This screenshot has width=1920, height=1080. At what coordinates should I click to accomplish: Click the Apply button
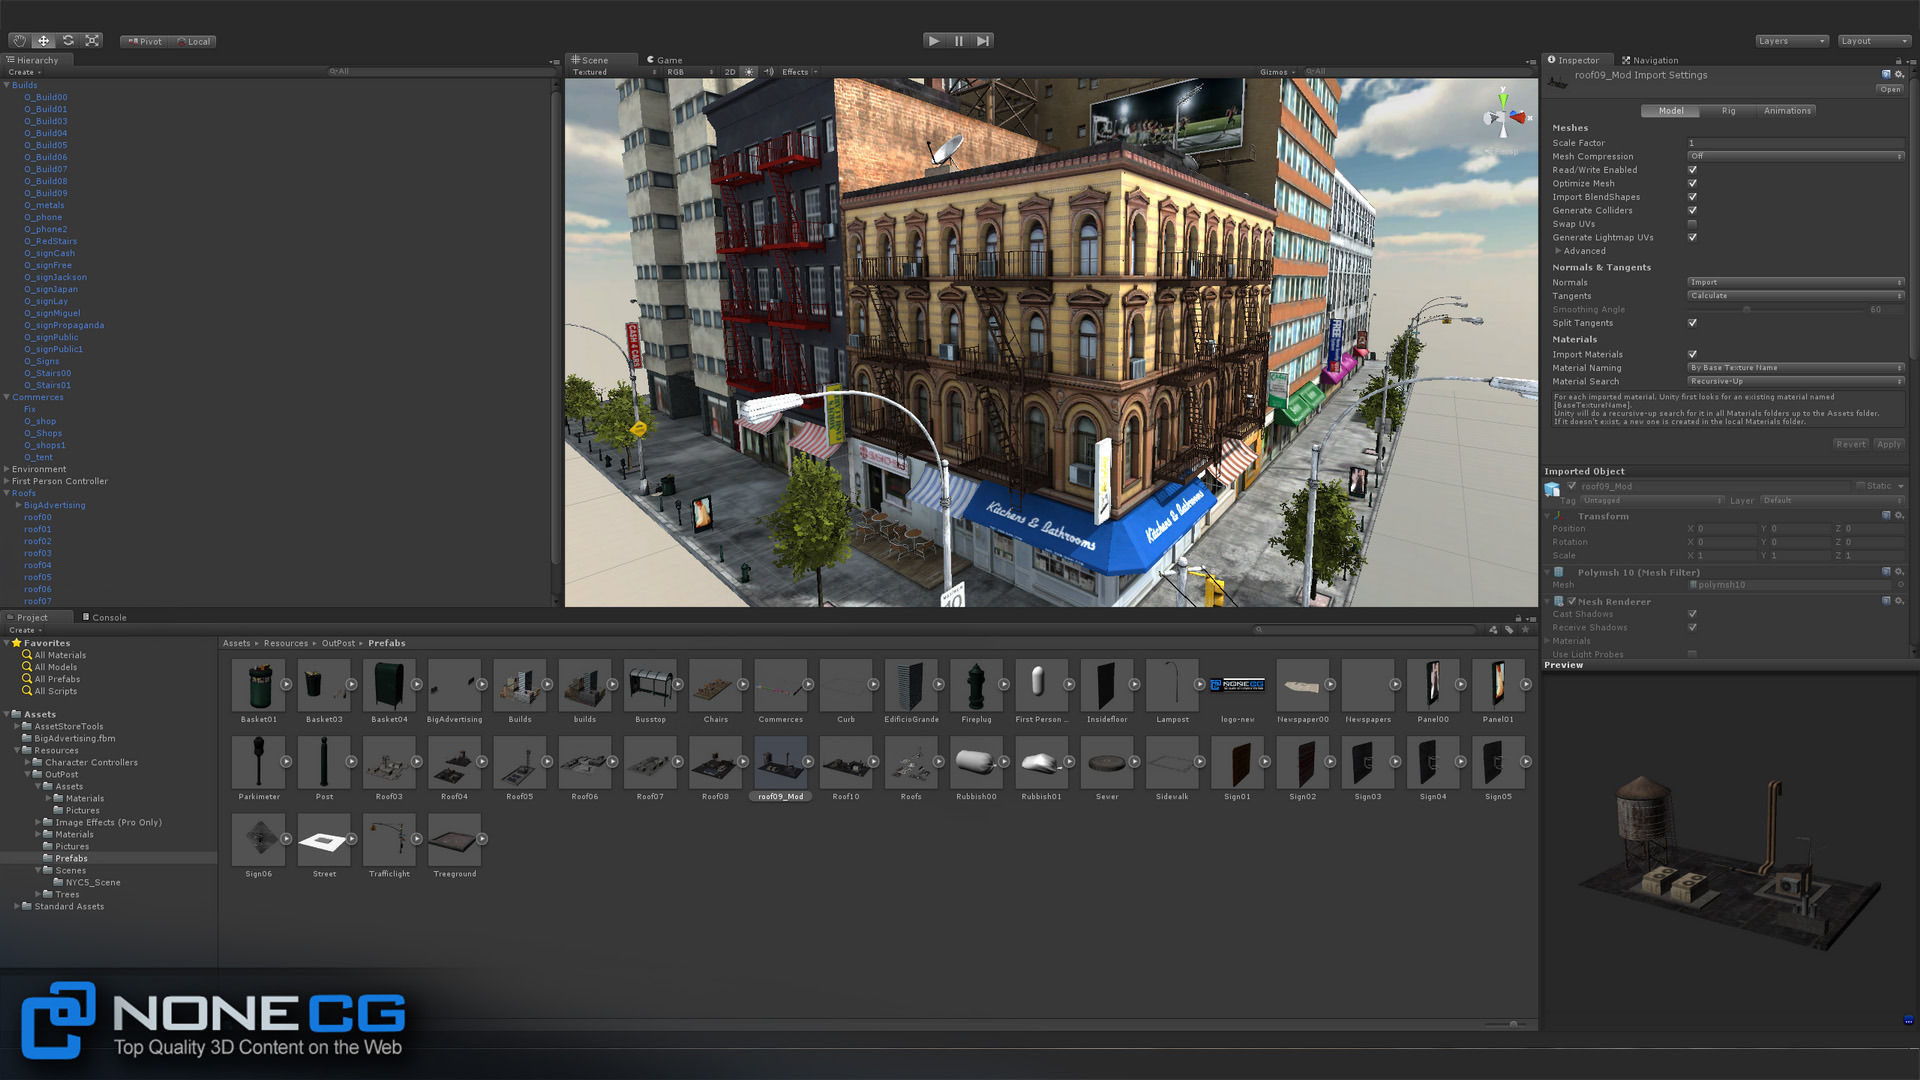pos(1888,444)
